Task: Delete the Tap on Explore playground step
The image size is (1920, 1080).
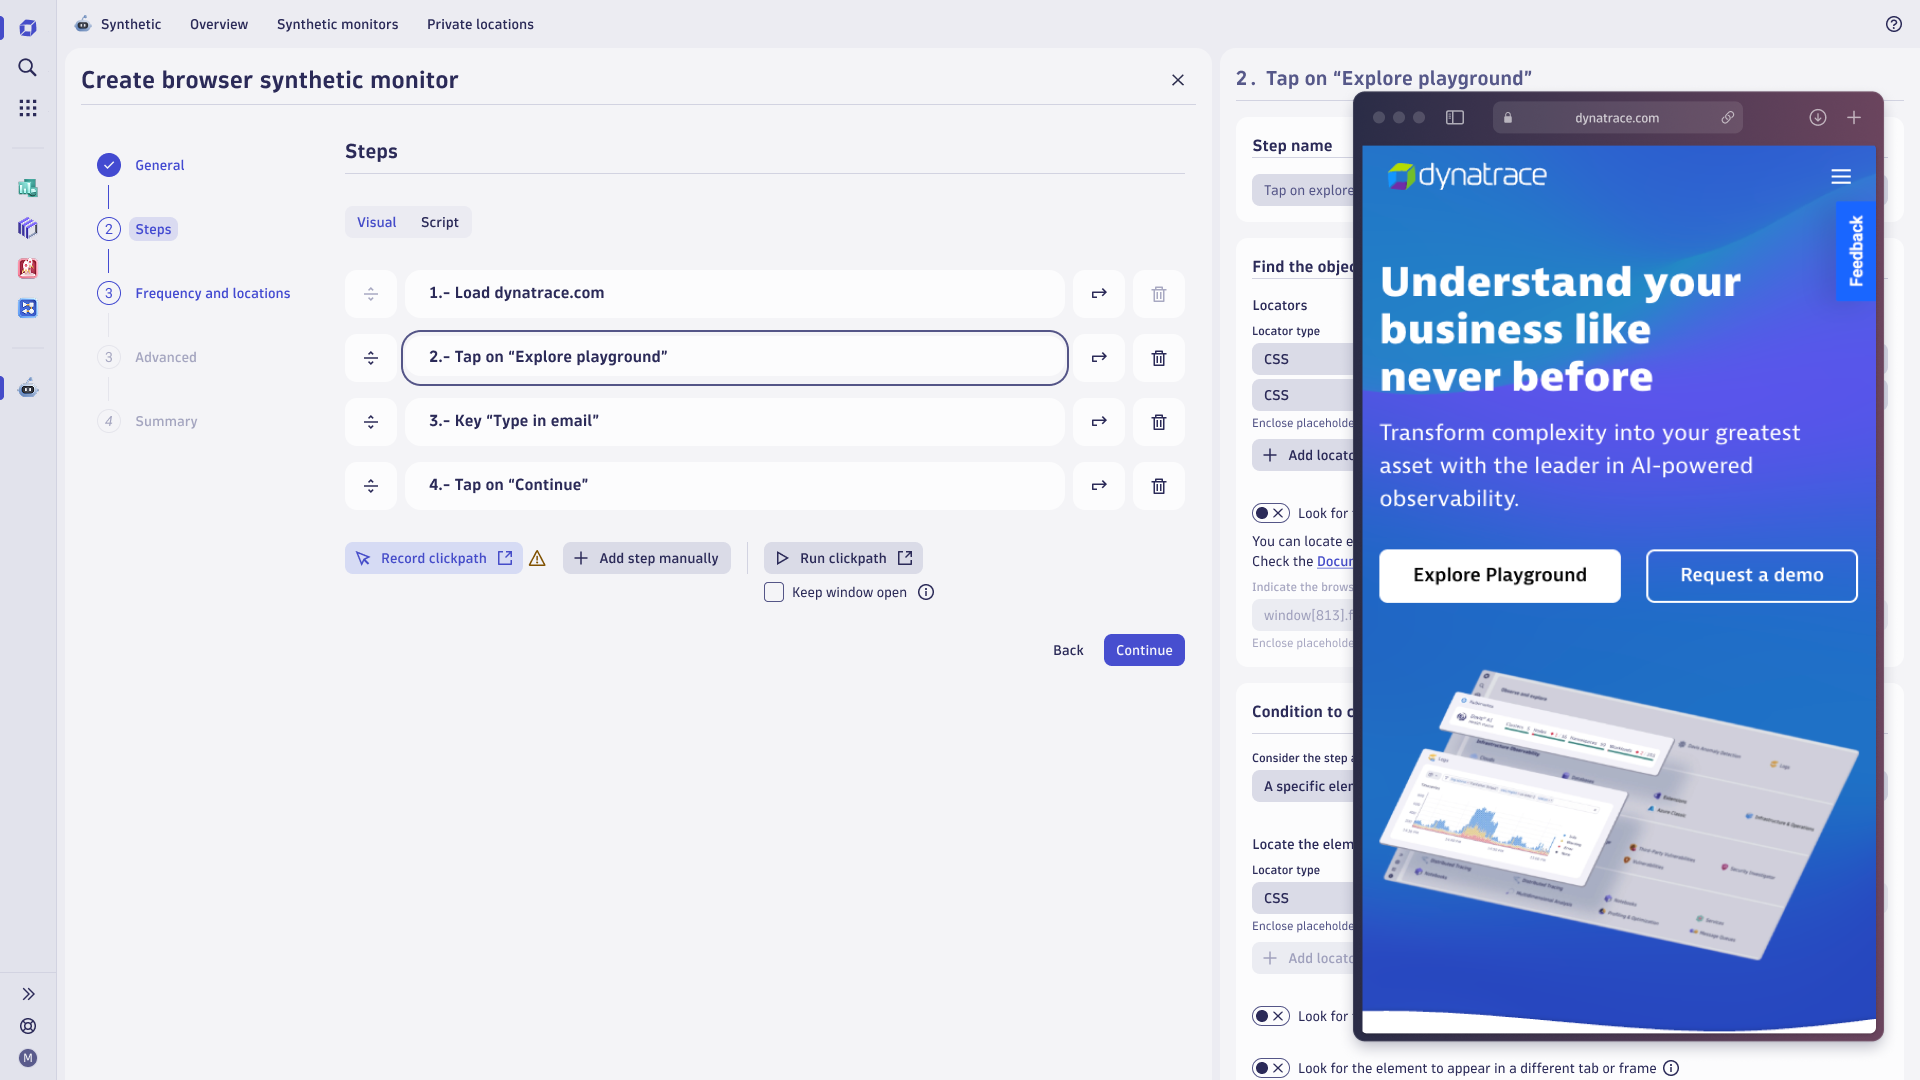Action: [x=1159, y=358]
